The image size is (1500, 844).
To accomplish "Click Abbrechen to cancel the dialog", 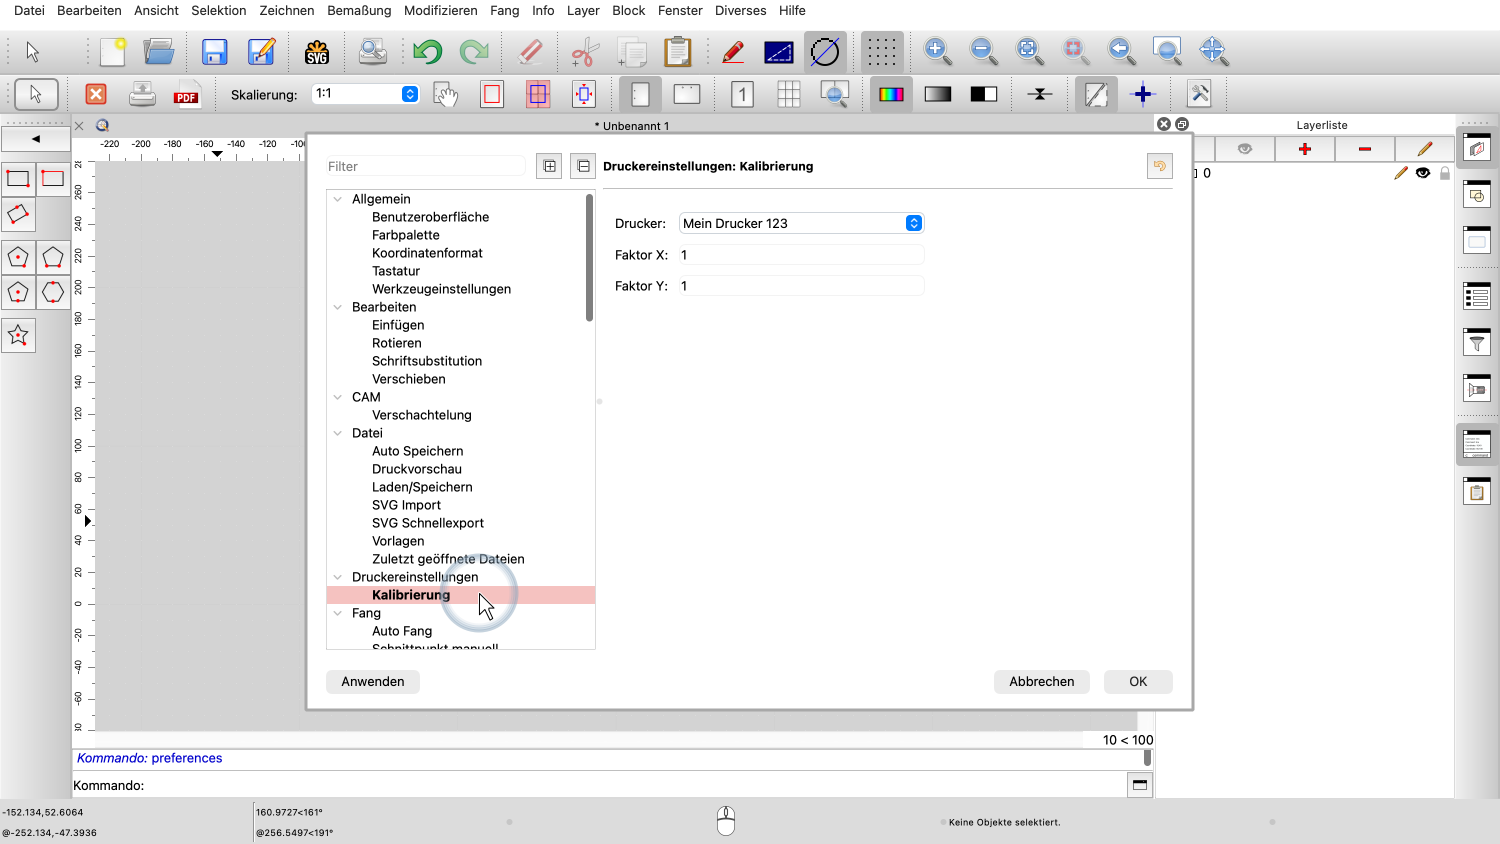I will [1041, 681].
